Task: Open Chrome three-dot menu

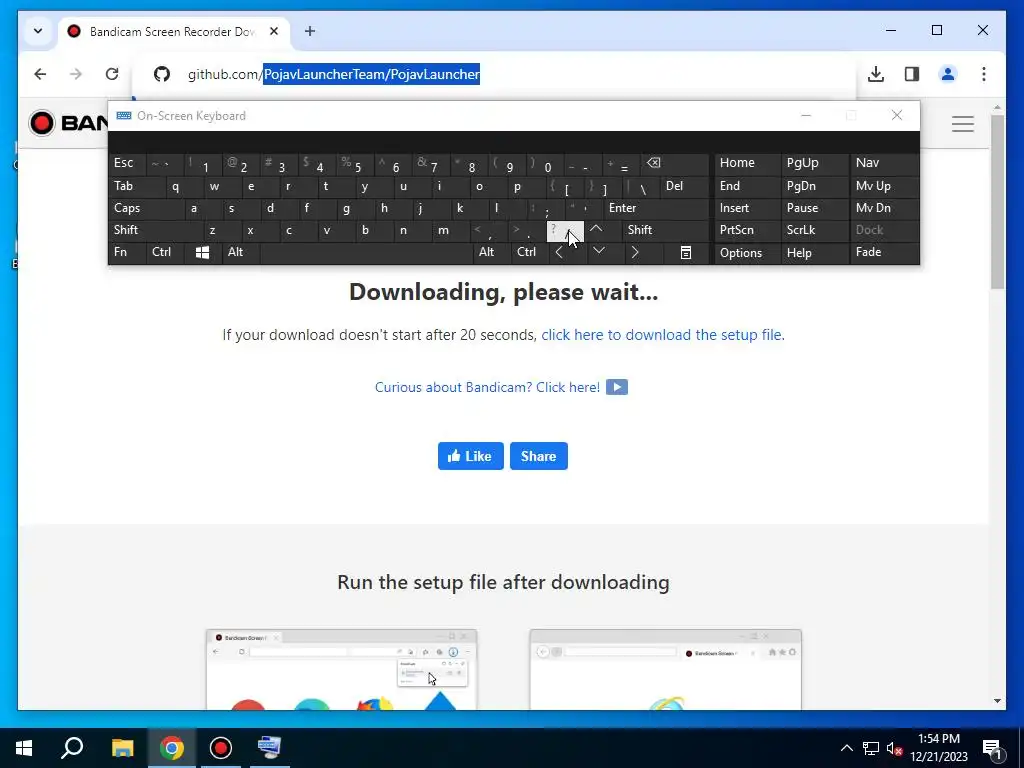Action: [x=984, y=74]
